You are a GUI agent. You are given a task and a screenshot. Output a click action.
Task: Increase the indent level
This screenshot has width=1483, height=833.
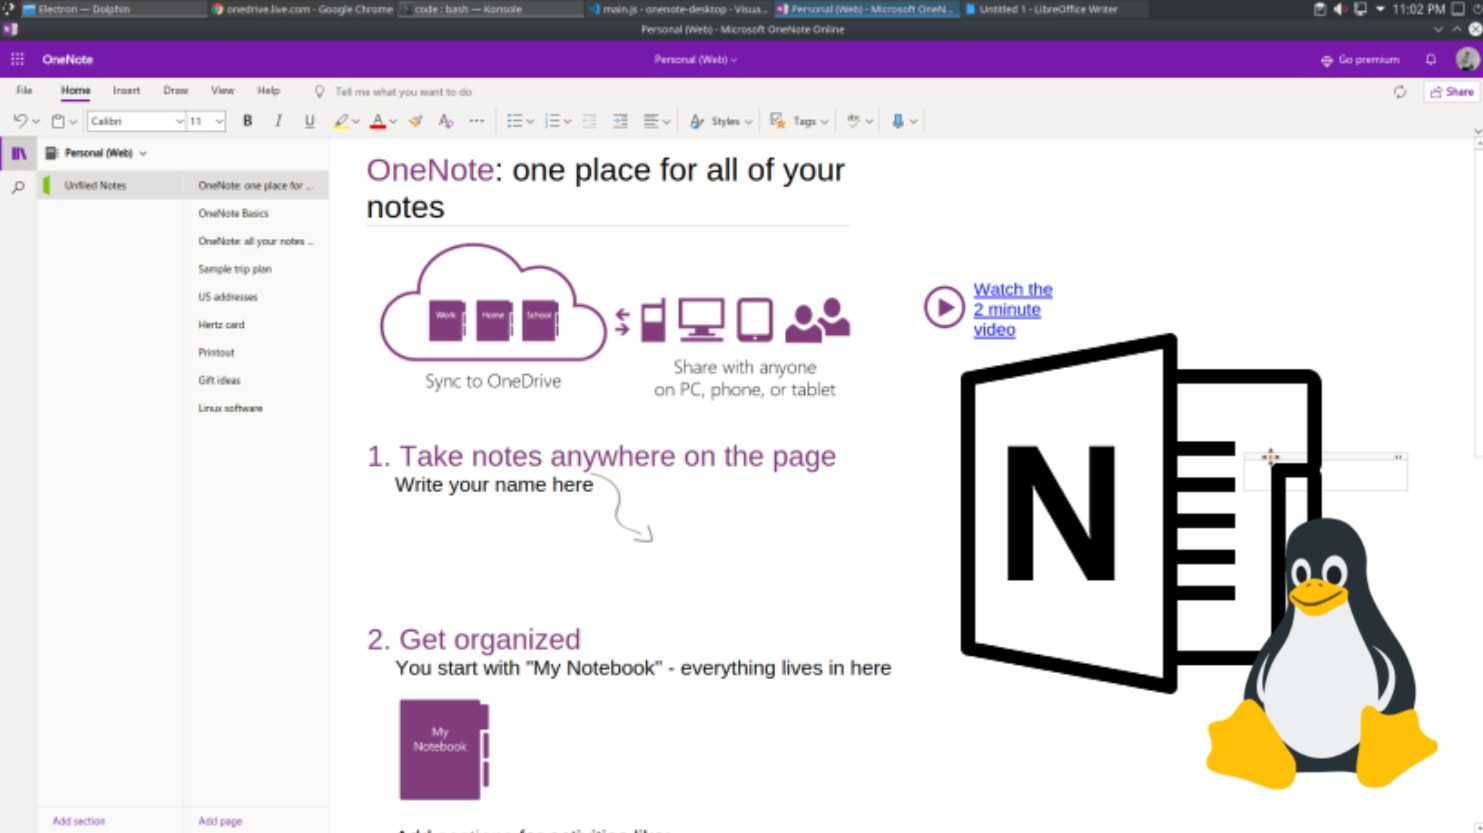click(x=620, y=121)
